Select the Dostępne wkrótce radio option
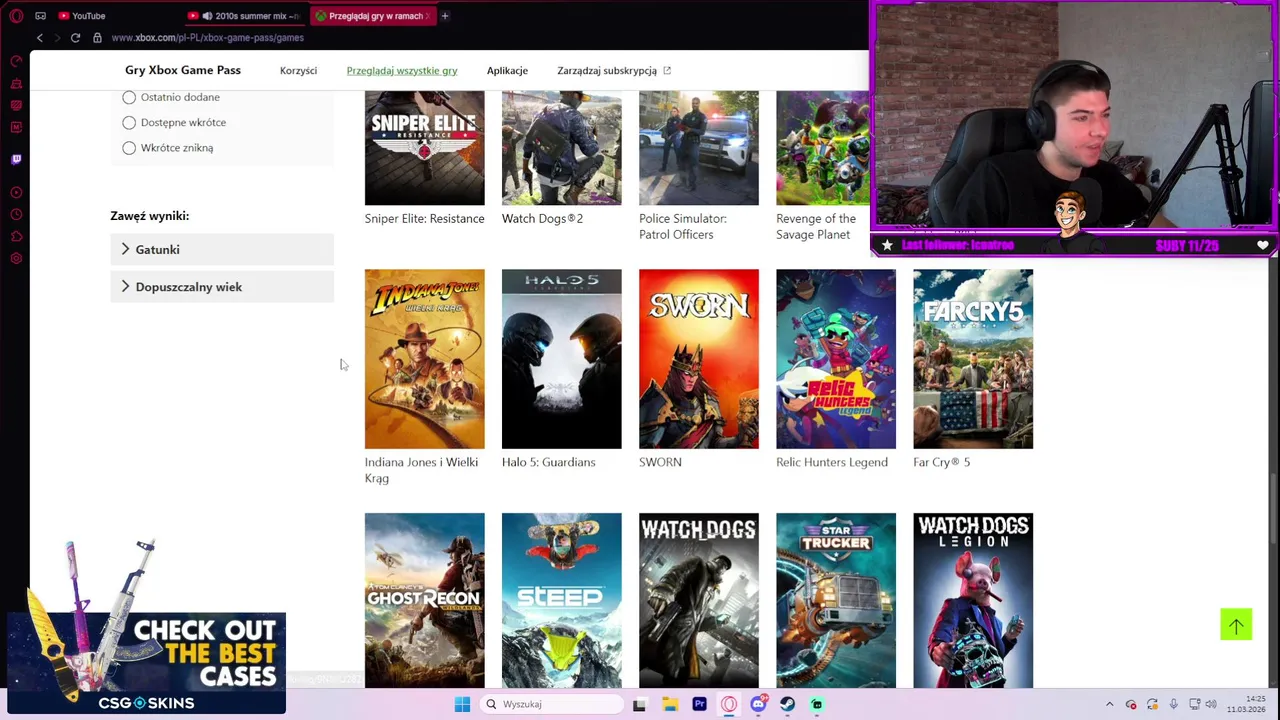 click(129, 122)
